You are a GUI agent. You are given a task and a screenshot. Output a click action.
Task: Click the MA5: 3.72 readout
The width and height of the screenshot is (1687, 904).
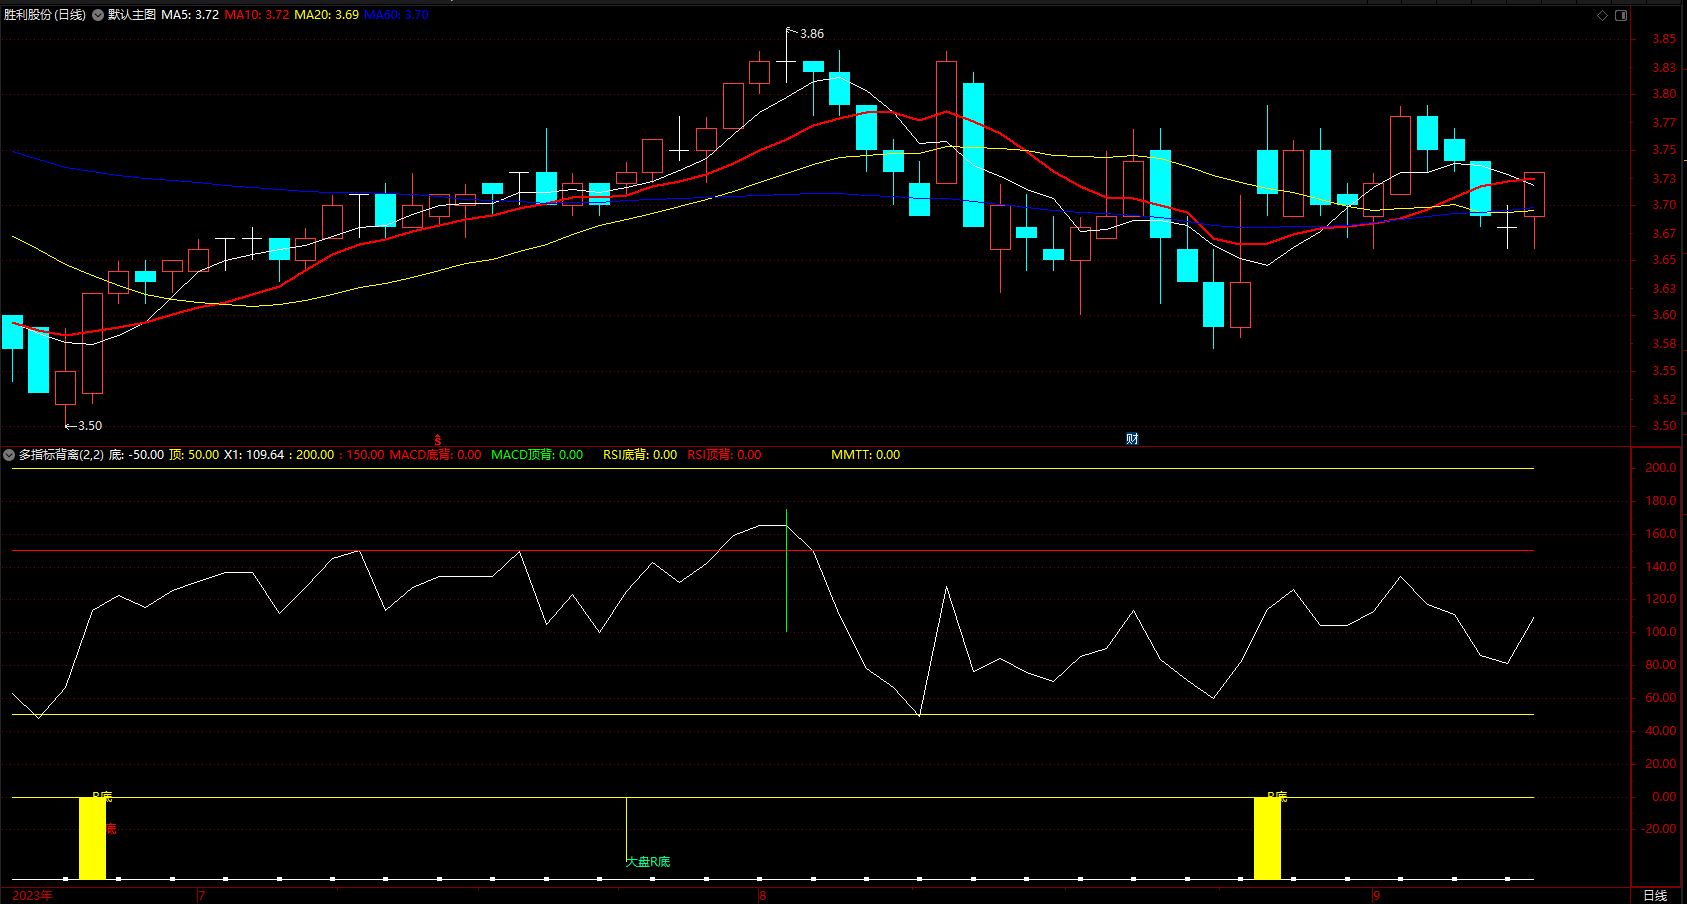pyautogui.click(x=190, y=15)
